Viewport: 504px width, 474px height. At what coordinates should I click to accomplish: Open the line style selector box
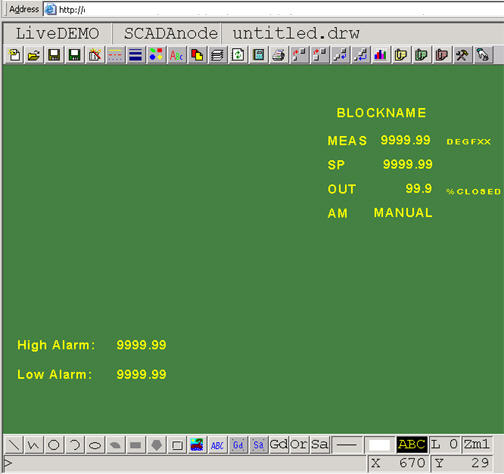click(x=347, y=445)
